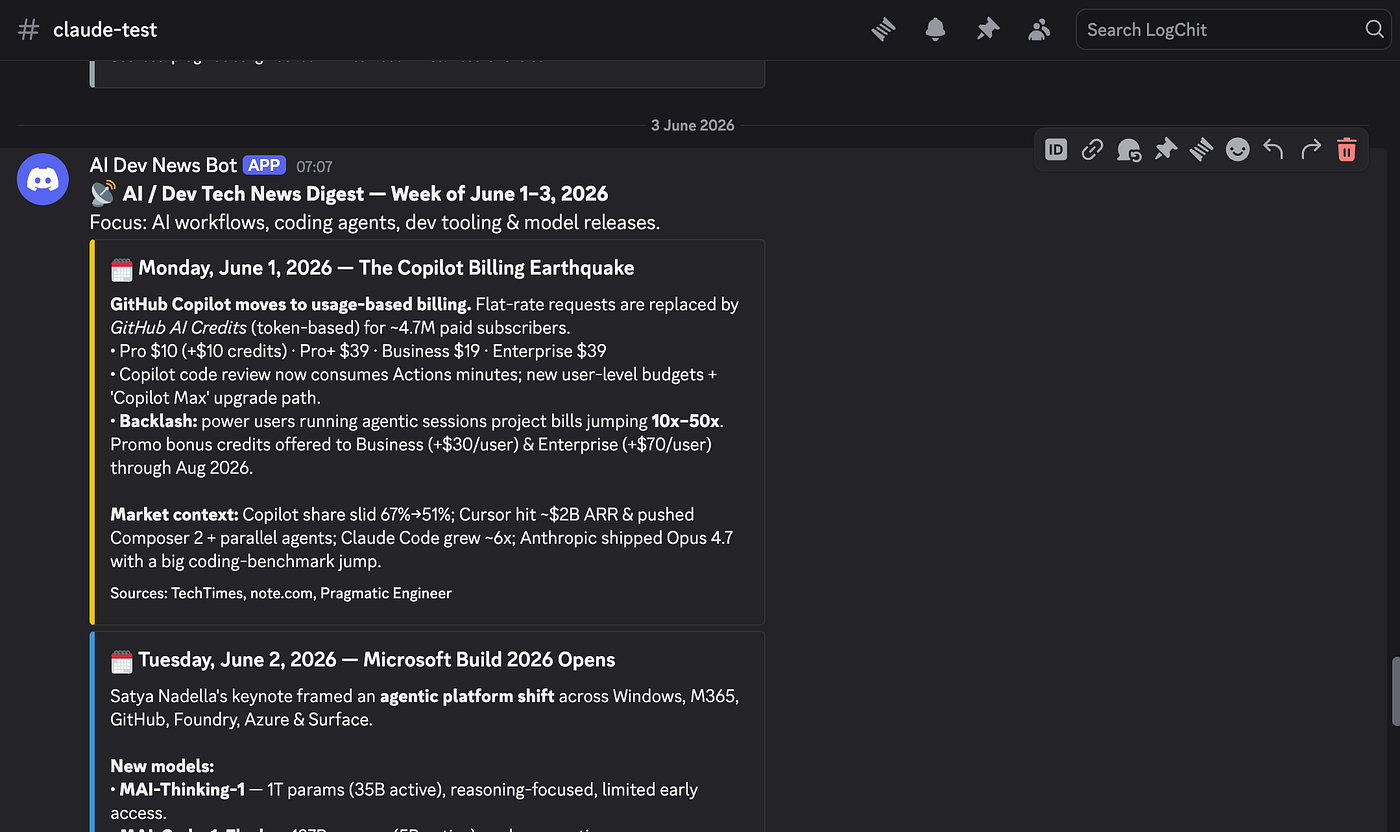Open notification settings bell icon
The height and width of the screenshot is (832, 1400).
point(935,30)
